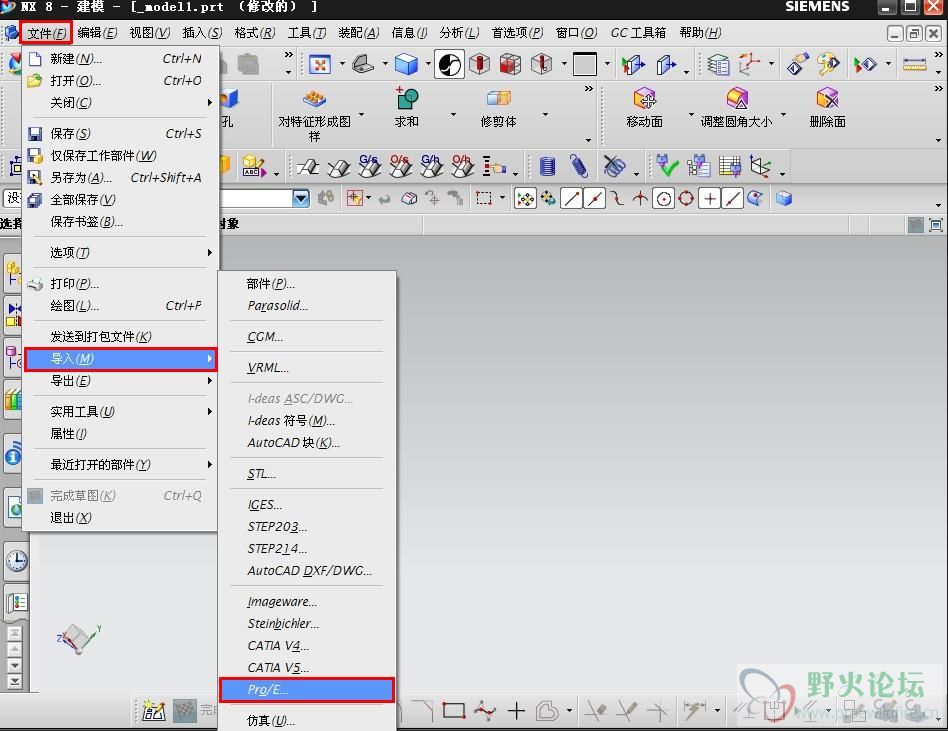The width and height of the screenshot is (948, 731).
Task: Click the black and white circle icon
Action: click(x=449, y=65)
